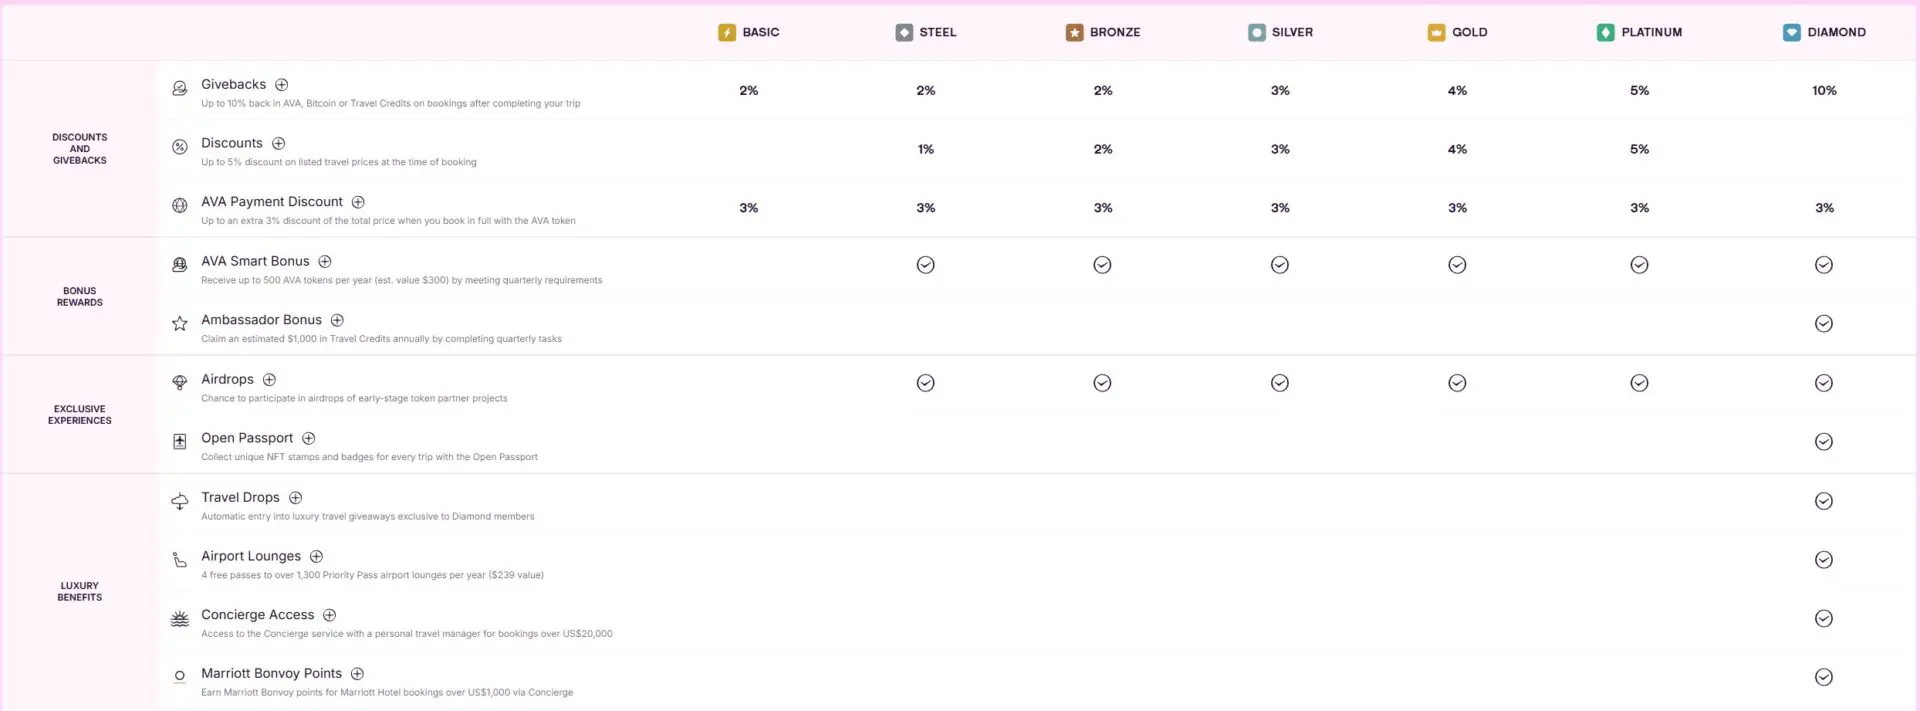Click the Steel tier badge icon
The height and width of the screenshot is (711, 1920).
(904, 33)
